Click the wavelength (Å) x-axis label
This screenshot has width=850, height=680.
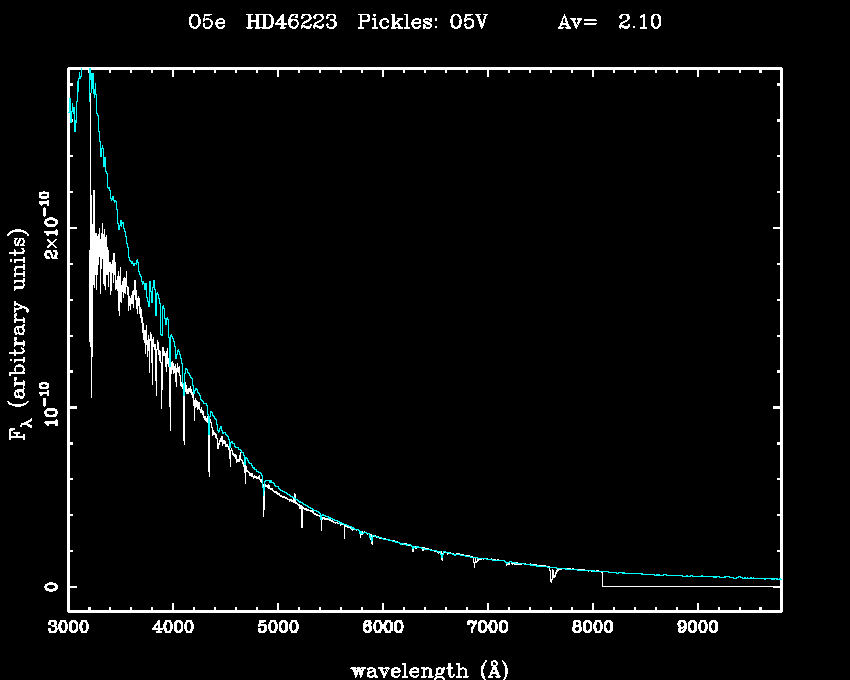tap(422, 669)
